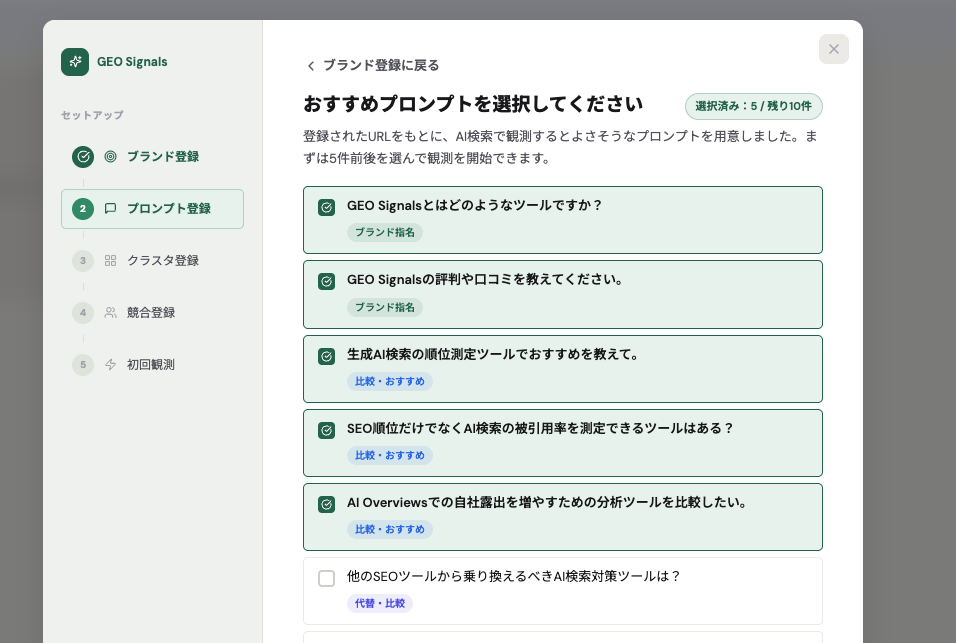Viewport: 956px width, 643px height.
Task: Click the text '他のSEOツールから乗り換えるべきAI検索対策ツールは？'
Action: pos(513,577)
